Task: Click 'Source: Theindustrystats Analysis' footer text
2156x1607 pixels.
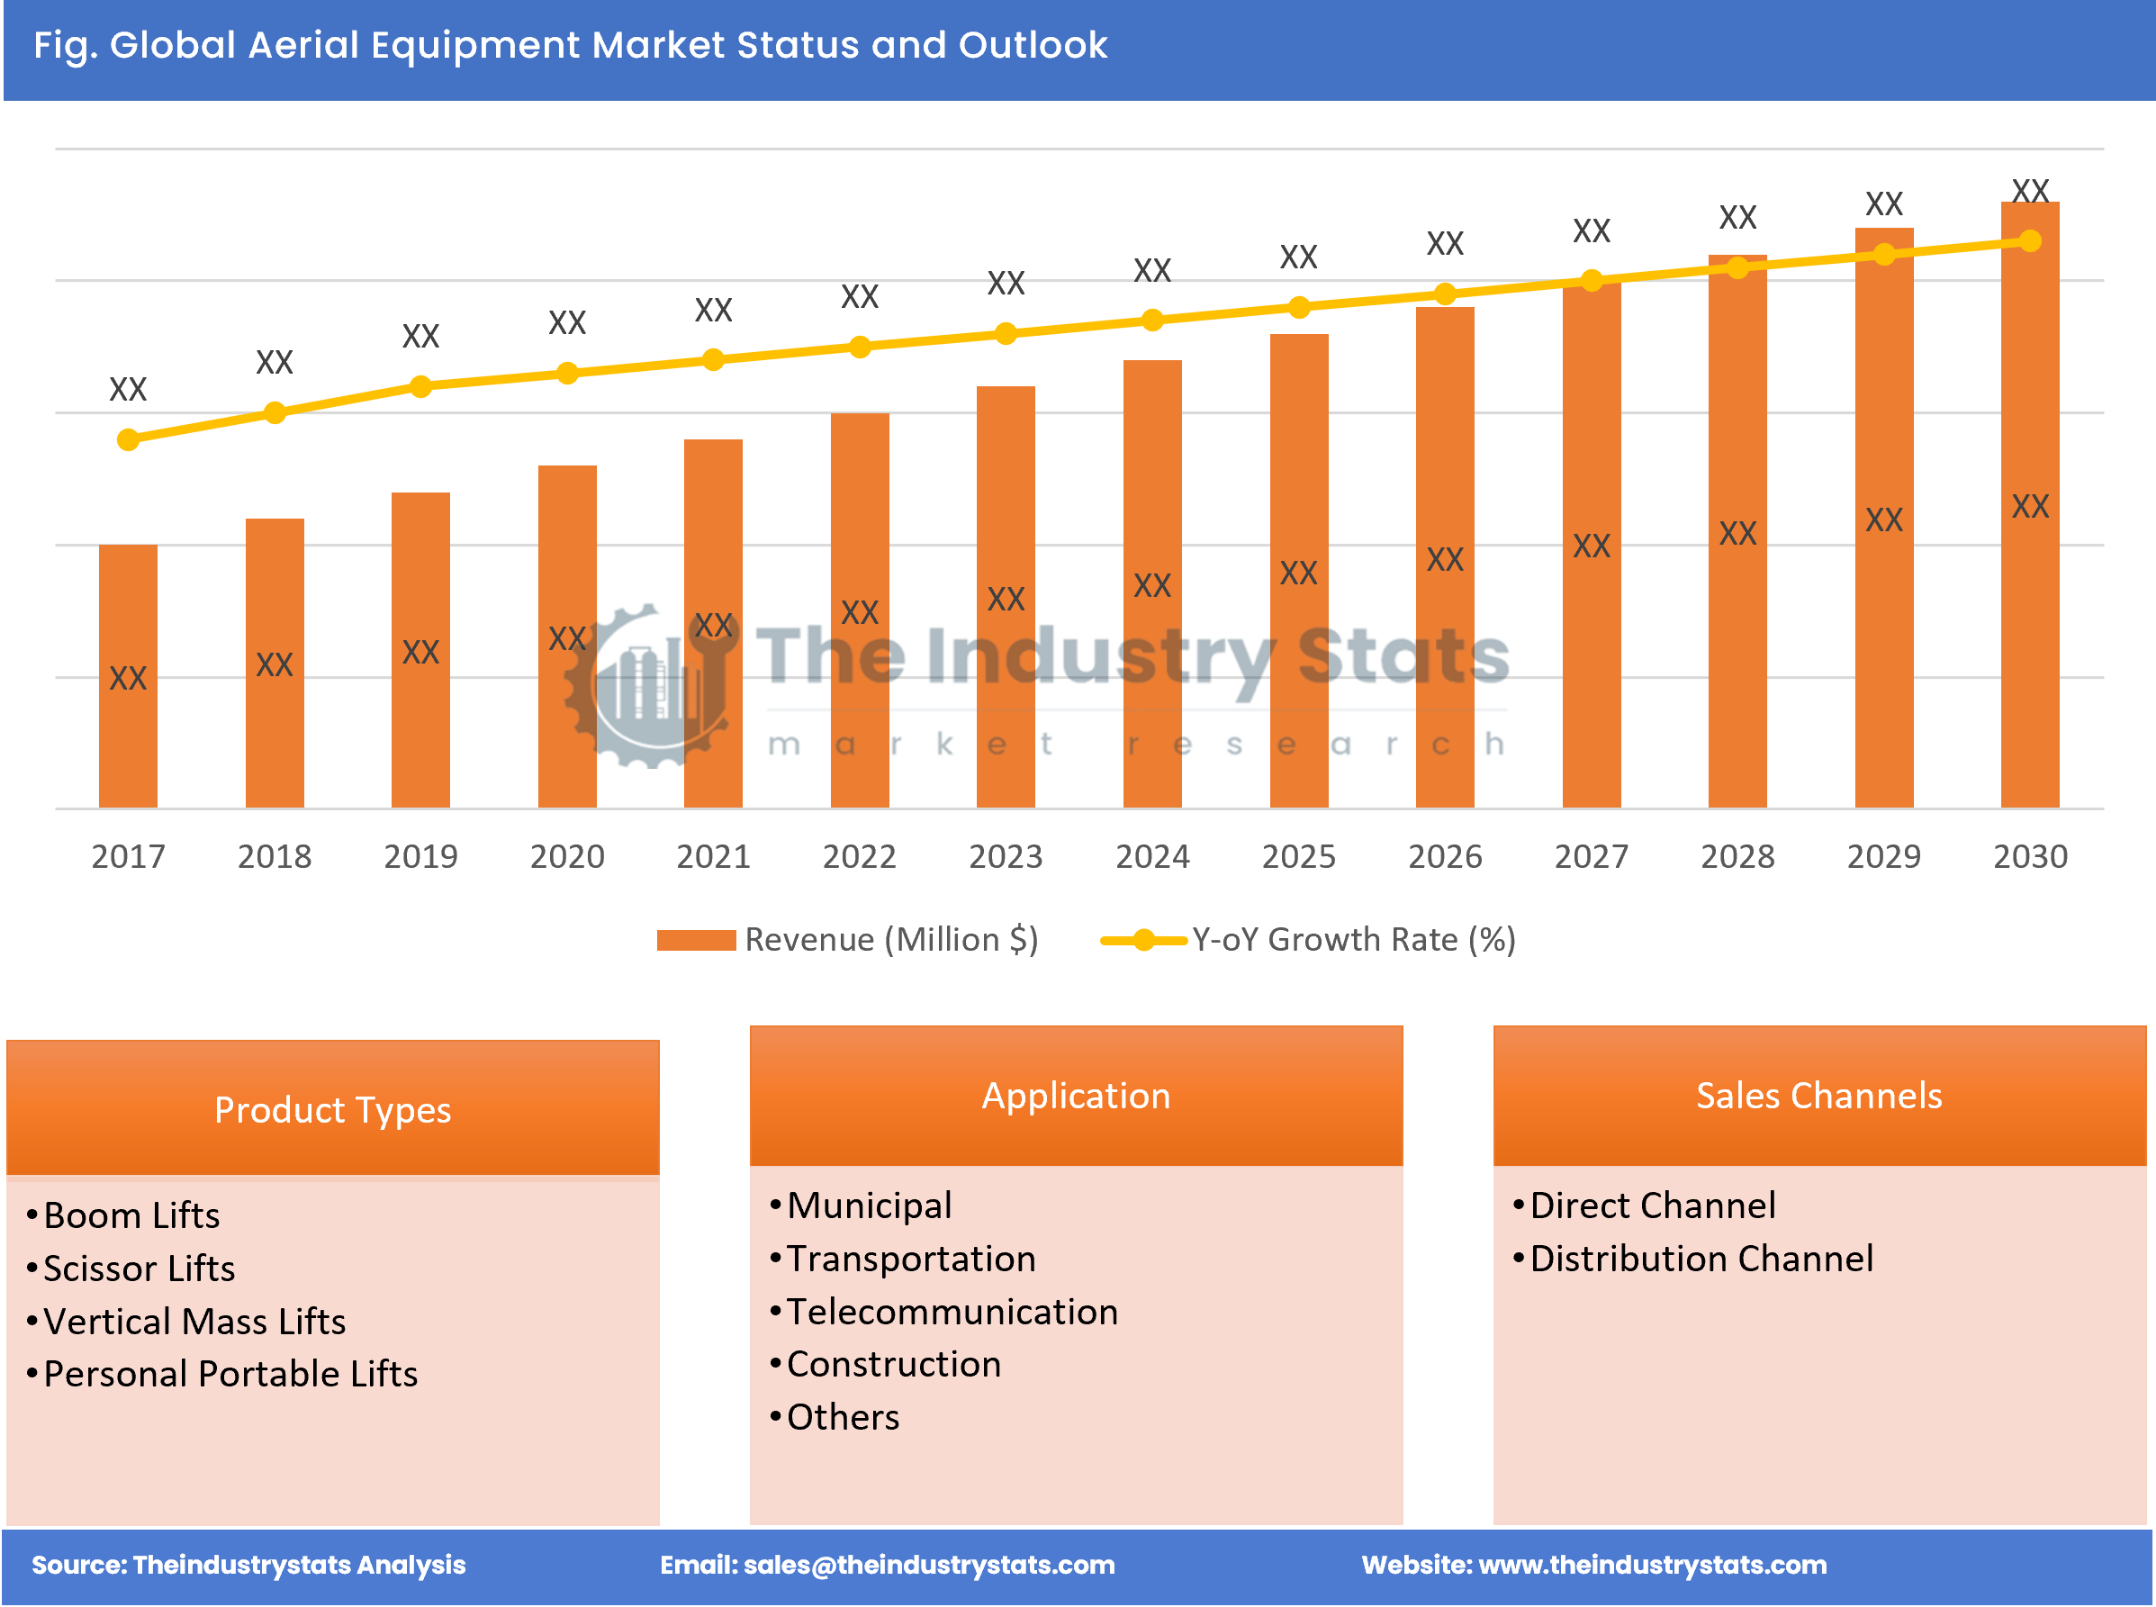Action: point(249,1565)
